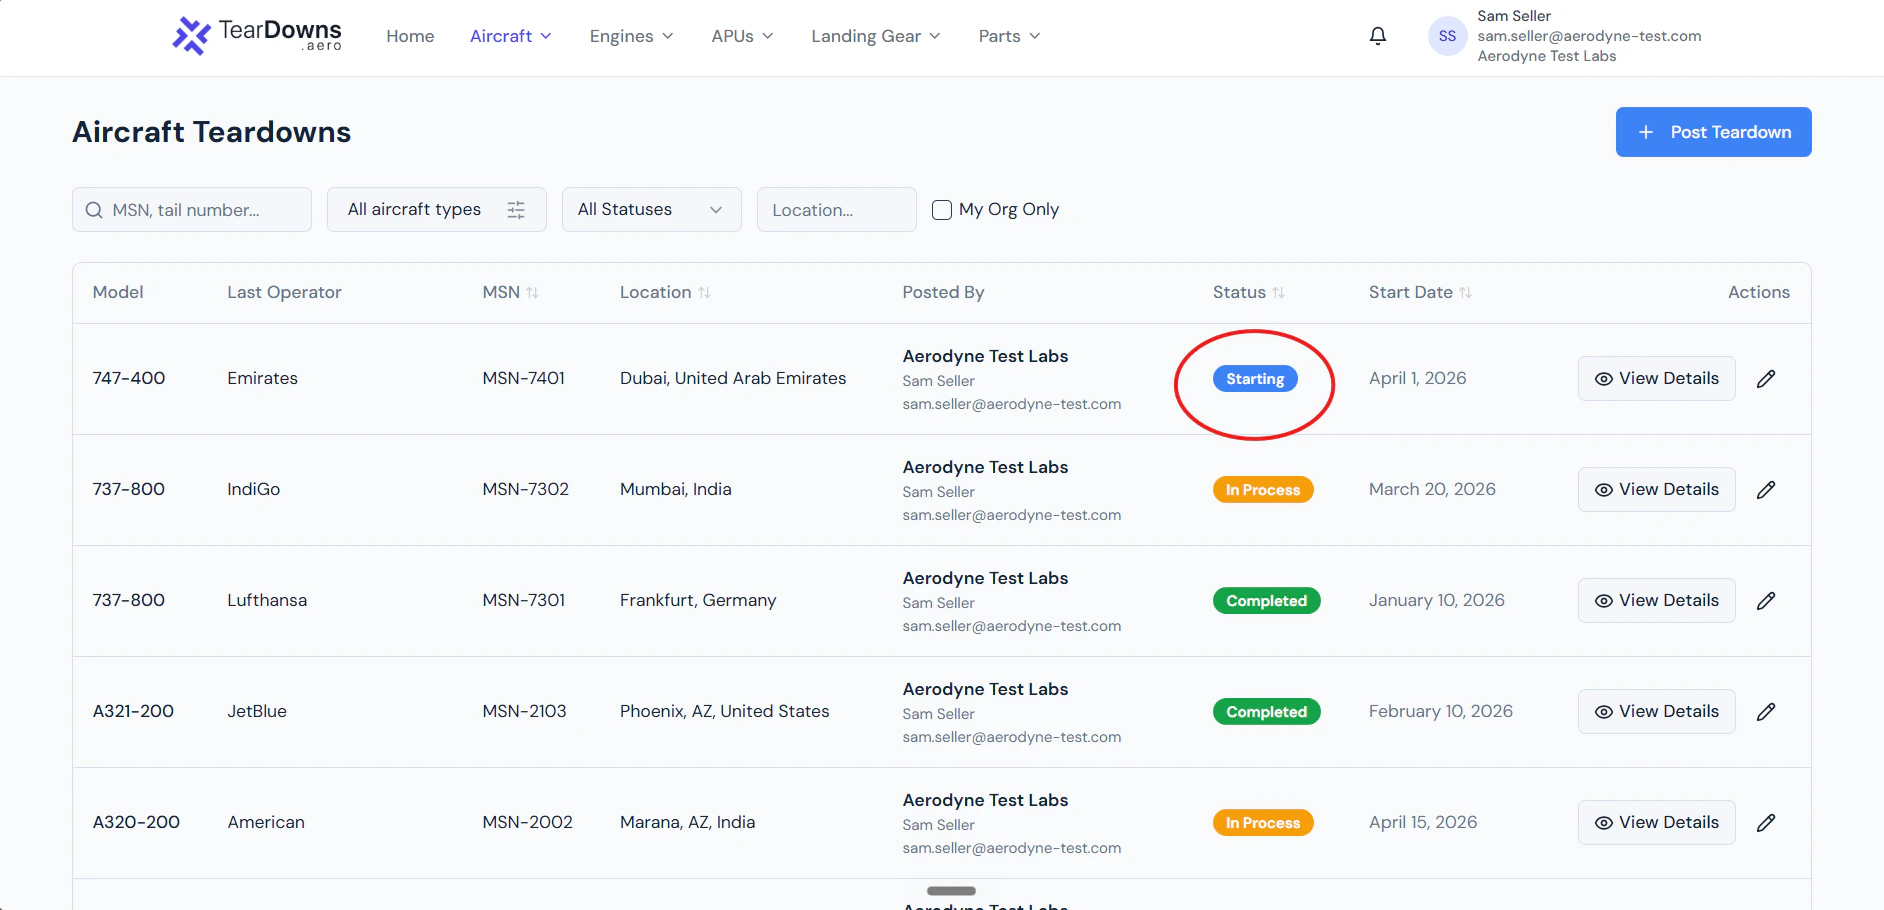Image resolution: width=1884 pixels, height=910 pixels.
Task: Click the Frankfurt, Germany location
Action: click(698, 601)
